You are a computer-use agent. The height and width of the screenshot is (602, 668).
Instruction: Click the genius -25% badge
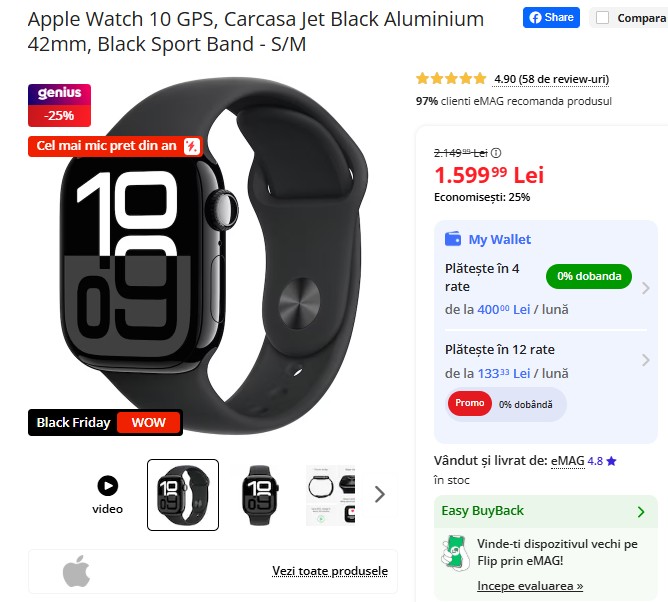(59, 105)
